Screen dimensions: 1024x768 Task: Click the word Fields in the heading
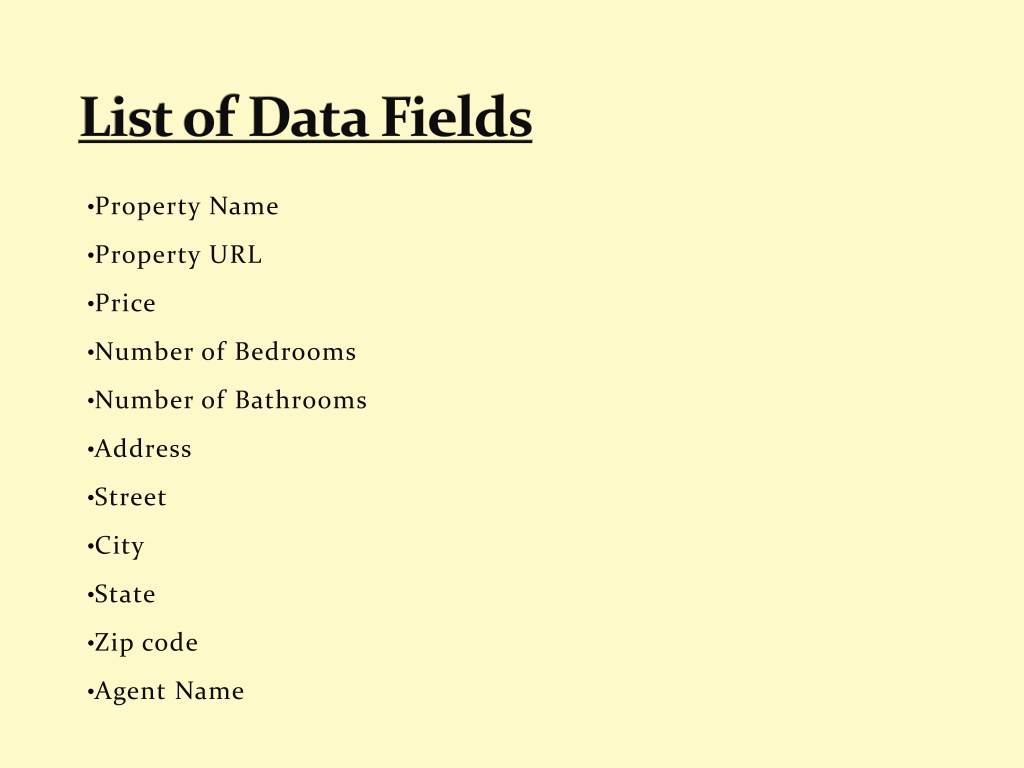tap(456, 117)
